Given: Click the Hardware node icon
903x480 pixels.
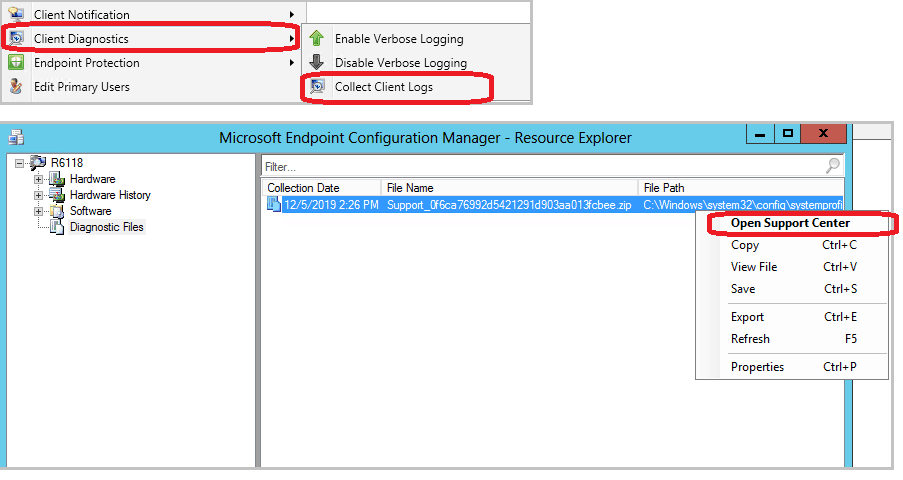Looking at the screenshot, I should tap(56, 179).
